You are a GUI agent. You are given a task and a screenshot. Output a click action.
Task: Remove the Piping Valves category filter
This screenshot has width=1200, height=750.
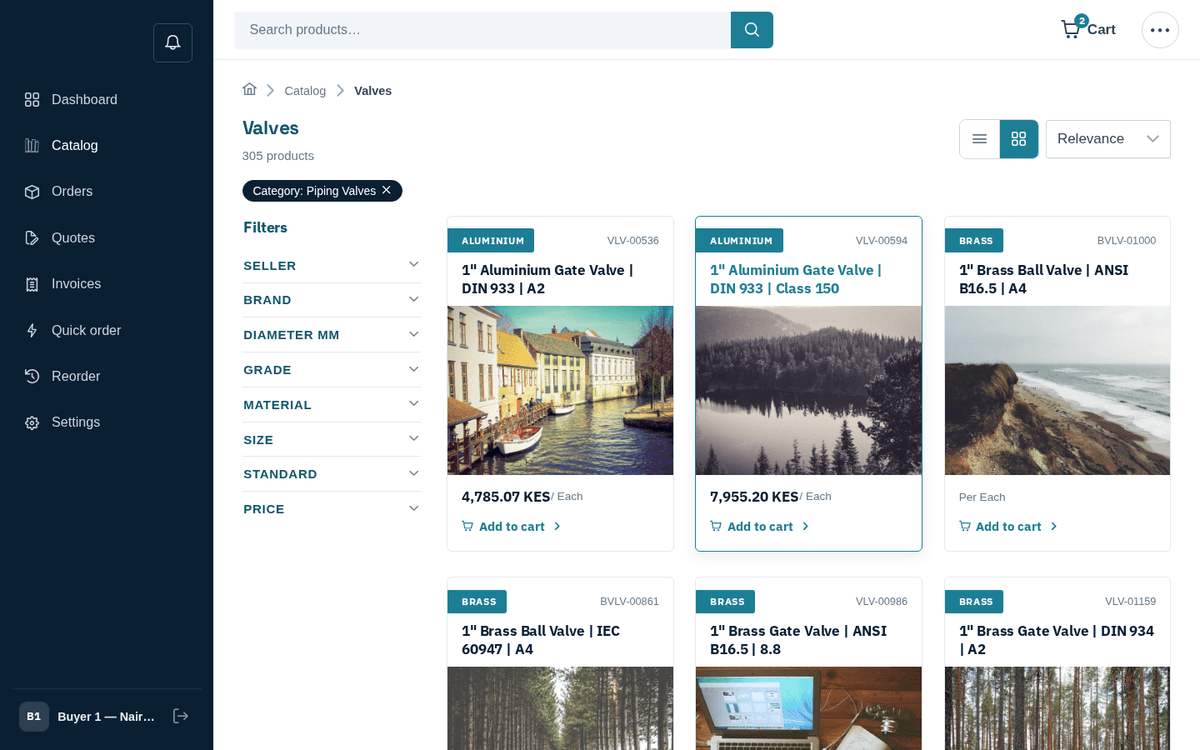click(x=386, y=190)
